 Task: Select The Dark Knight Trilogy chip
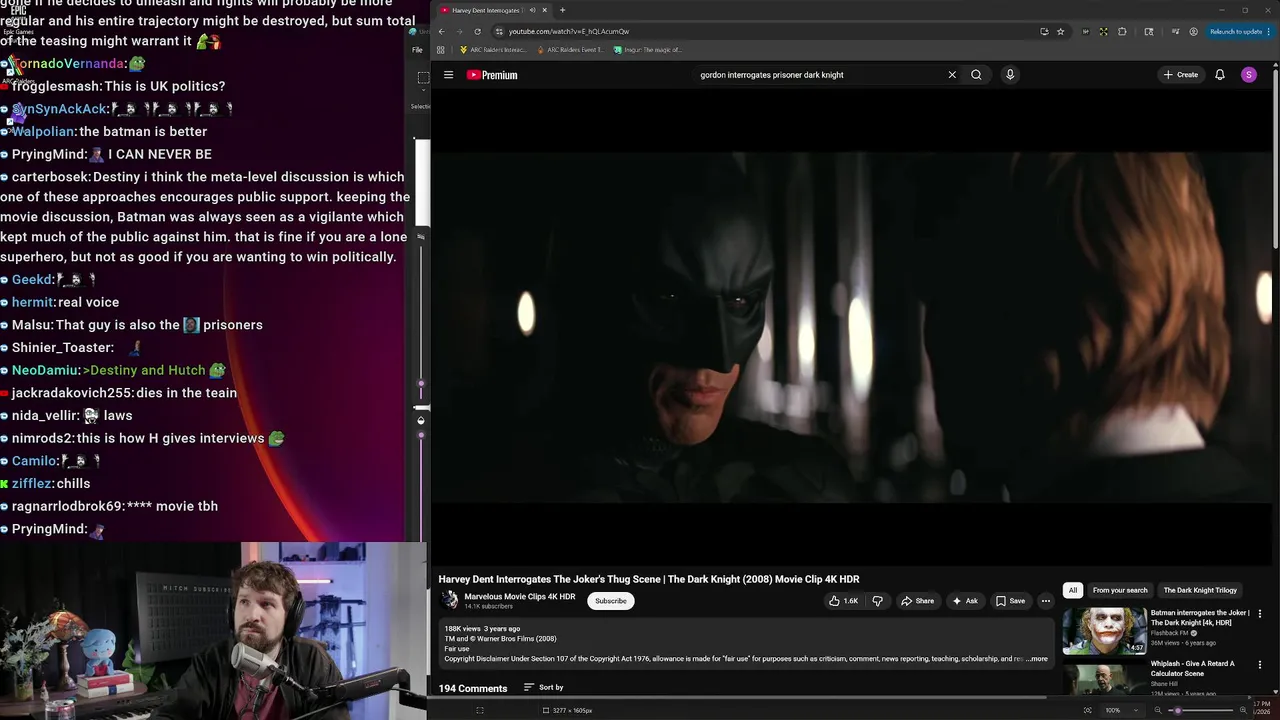coord(1200,590)
